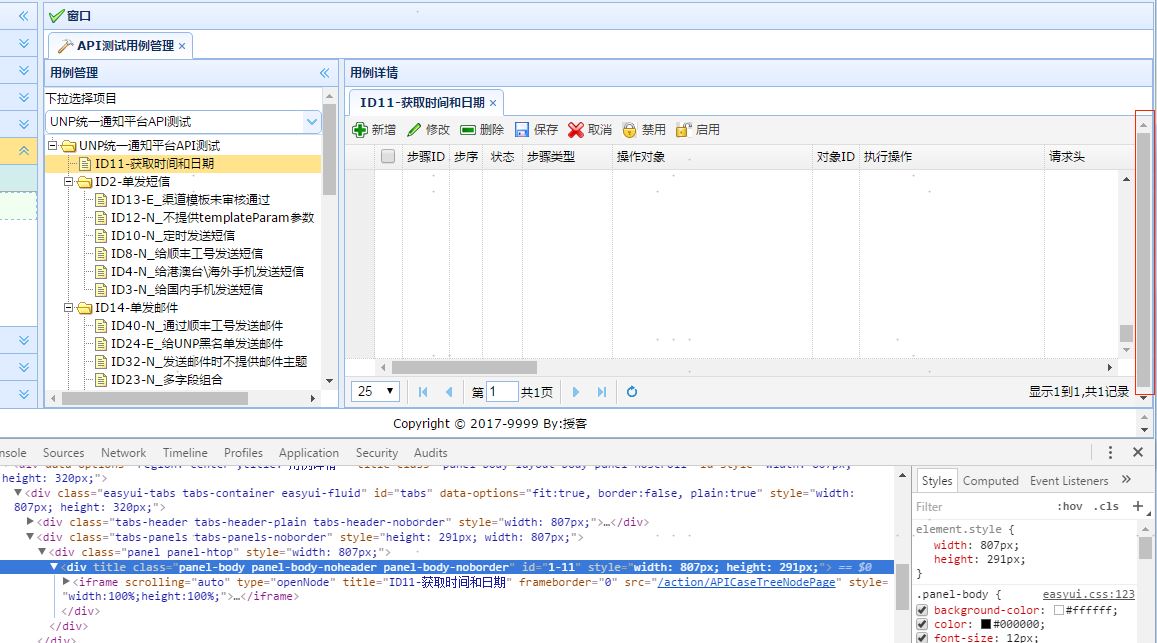Select tree node ID10-N_定时发送短信
The height and width of the screenshot is (643, 1157).
click(x=173, y=236)
